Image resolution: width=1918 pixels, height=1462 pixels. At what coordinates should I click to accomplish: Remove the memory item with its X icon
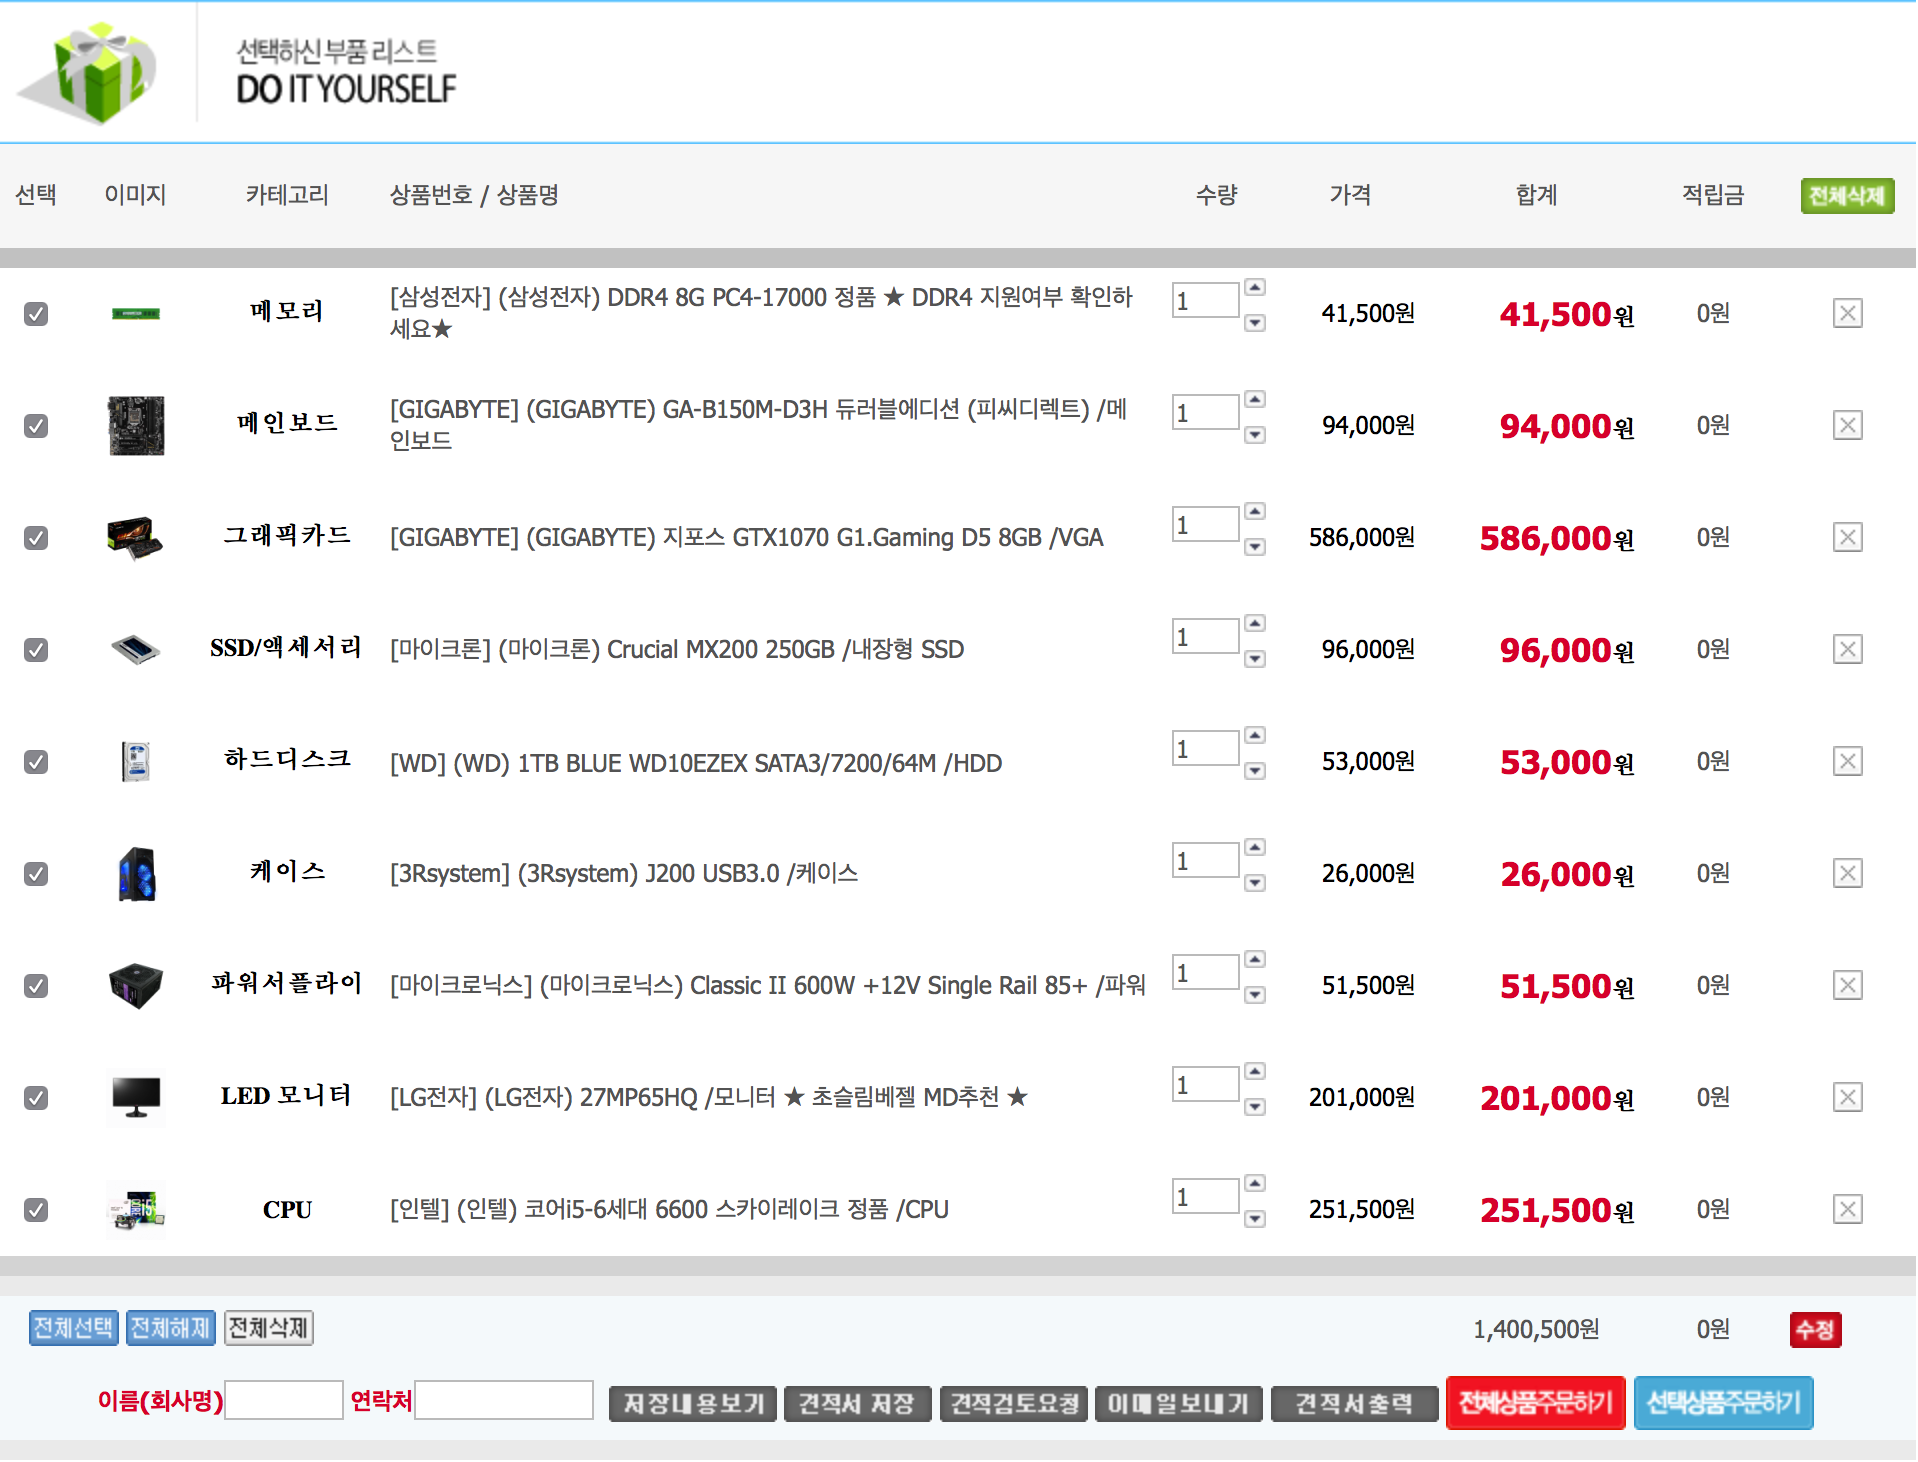click(1846, 314)
